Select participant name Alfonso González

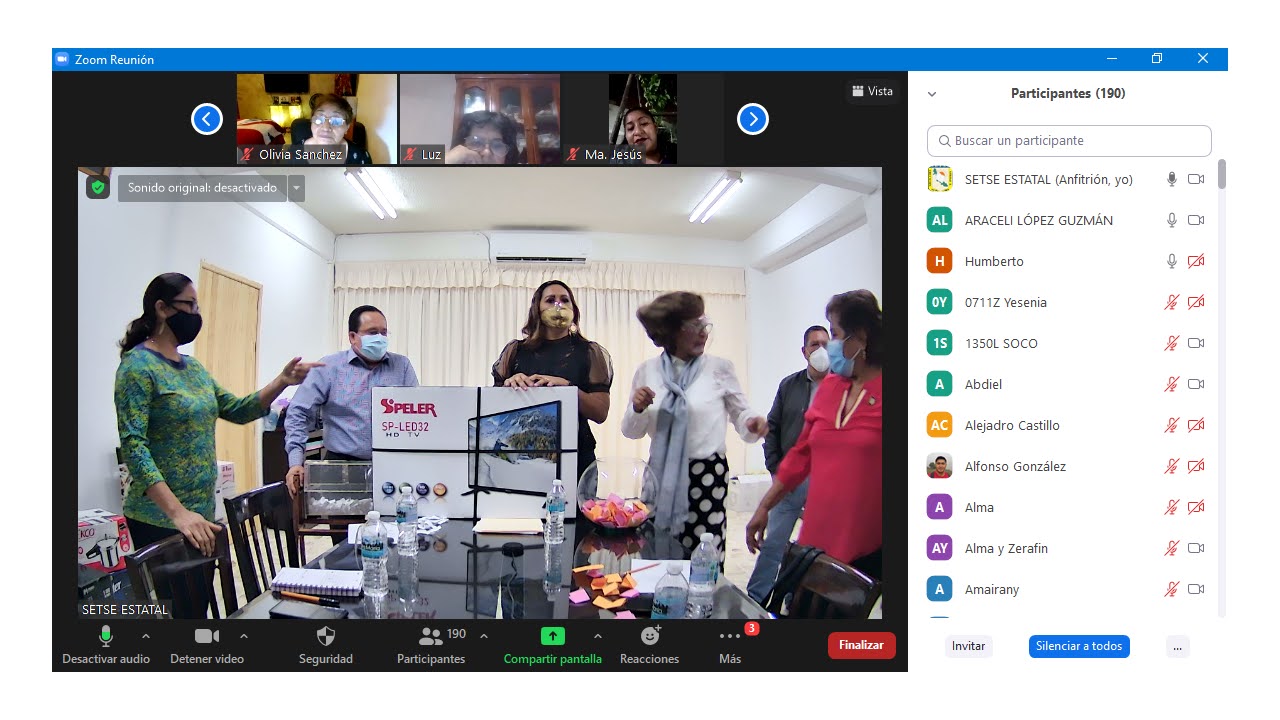1015,466
